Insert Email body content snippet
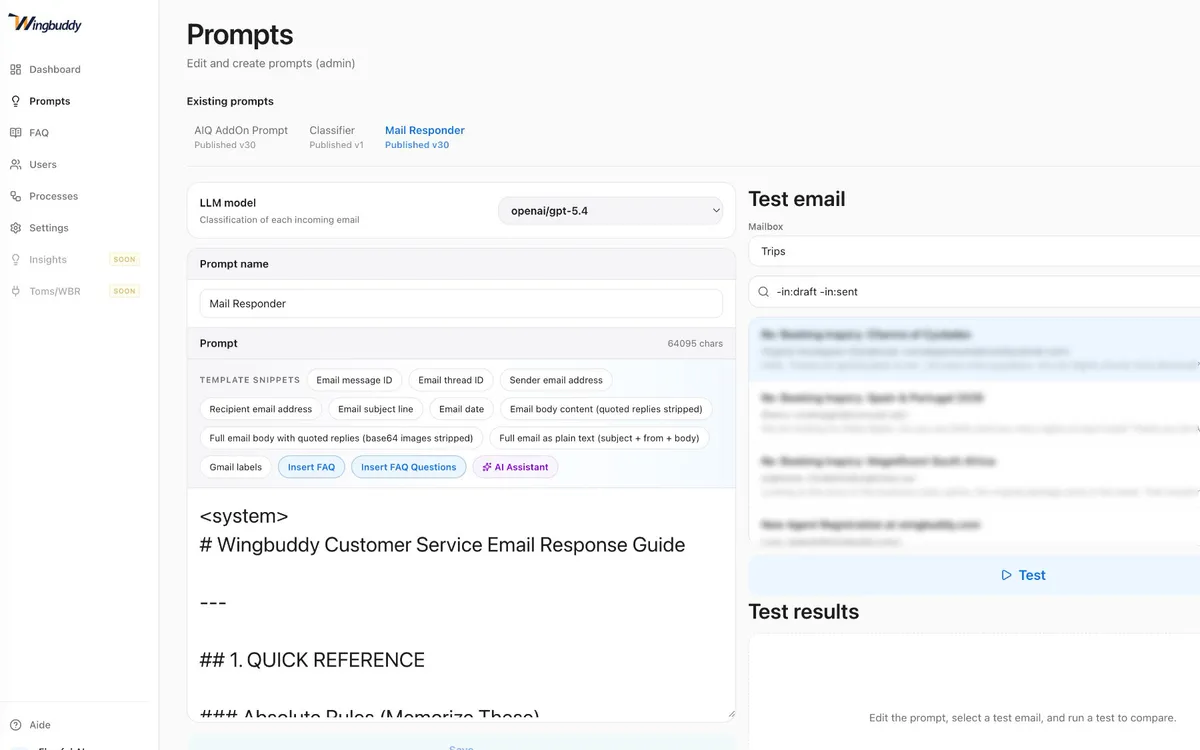This screenshot has width=1200, height=750. [606, 409]
